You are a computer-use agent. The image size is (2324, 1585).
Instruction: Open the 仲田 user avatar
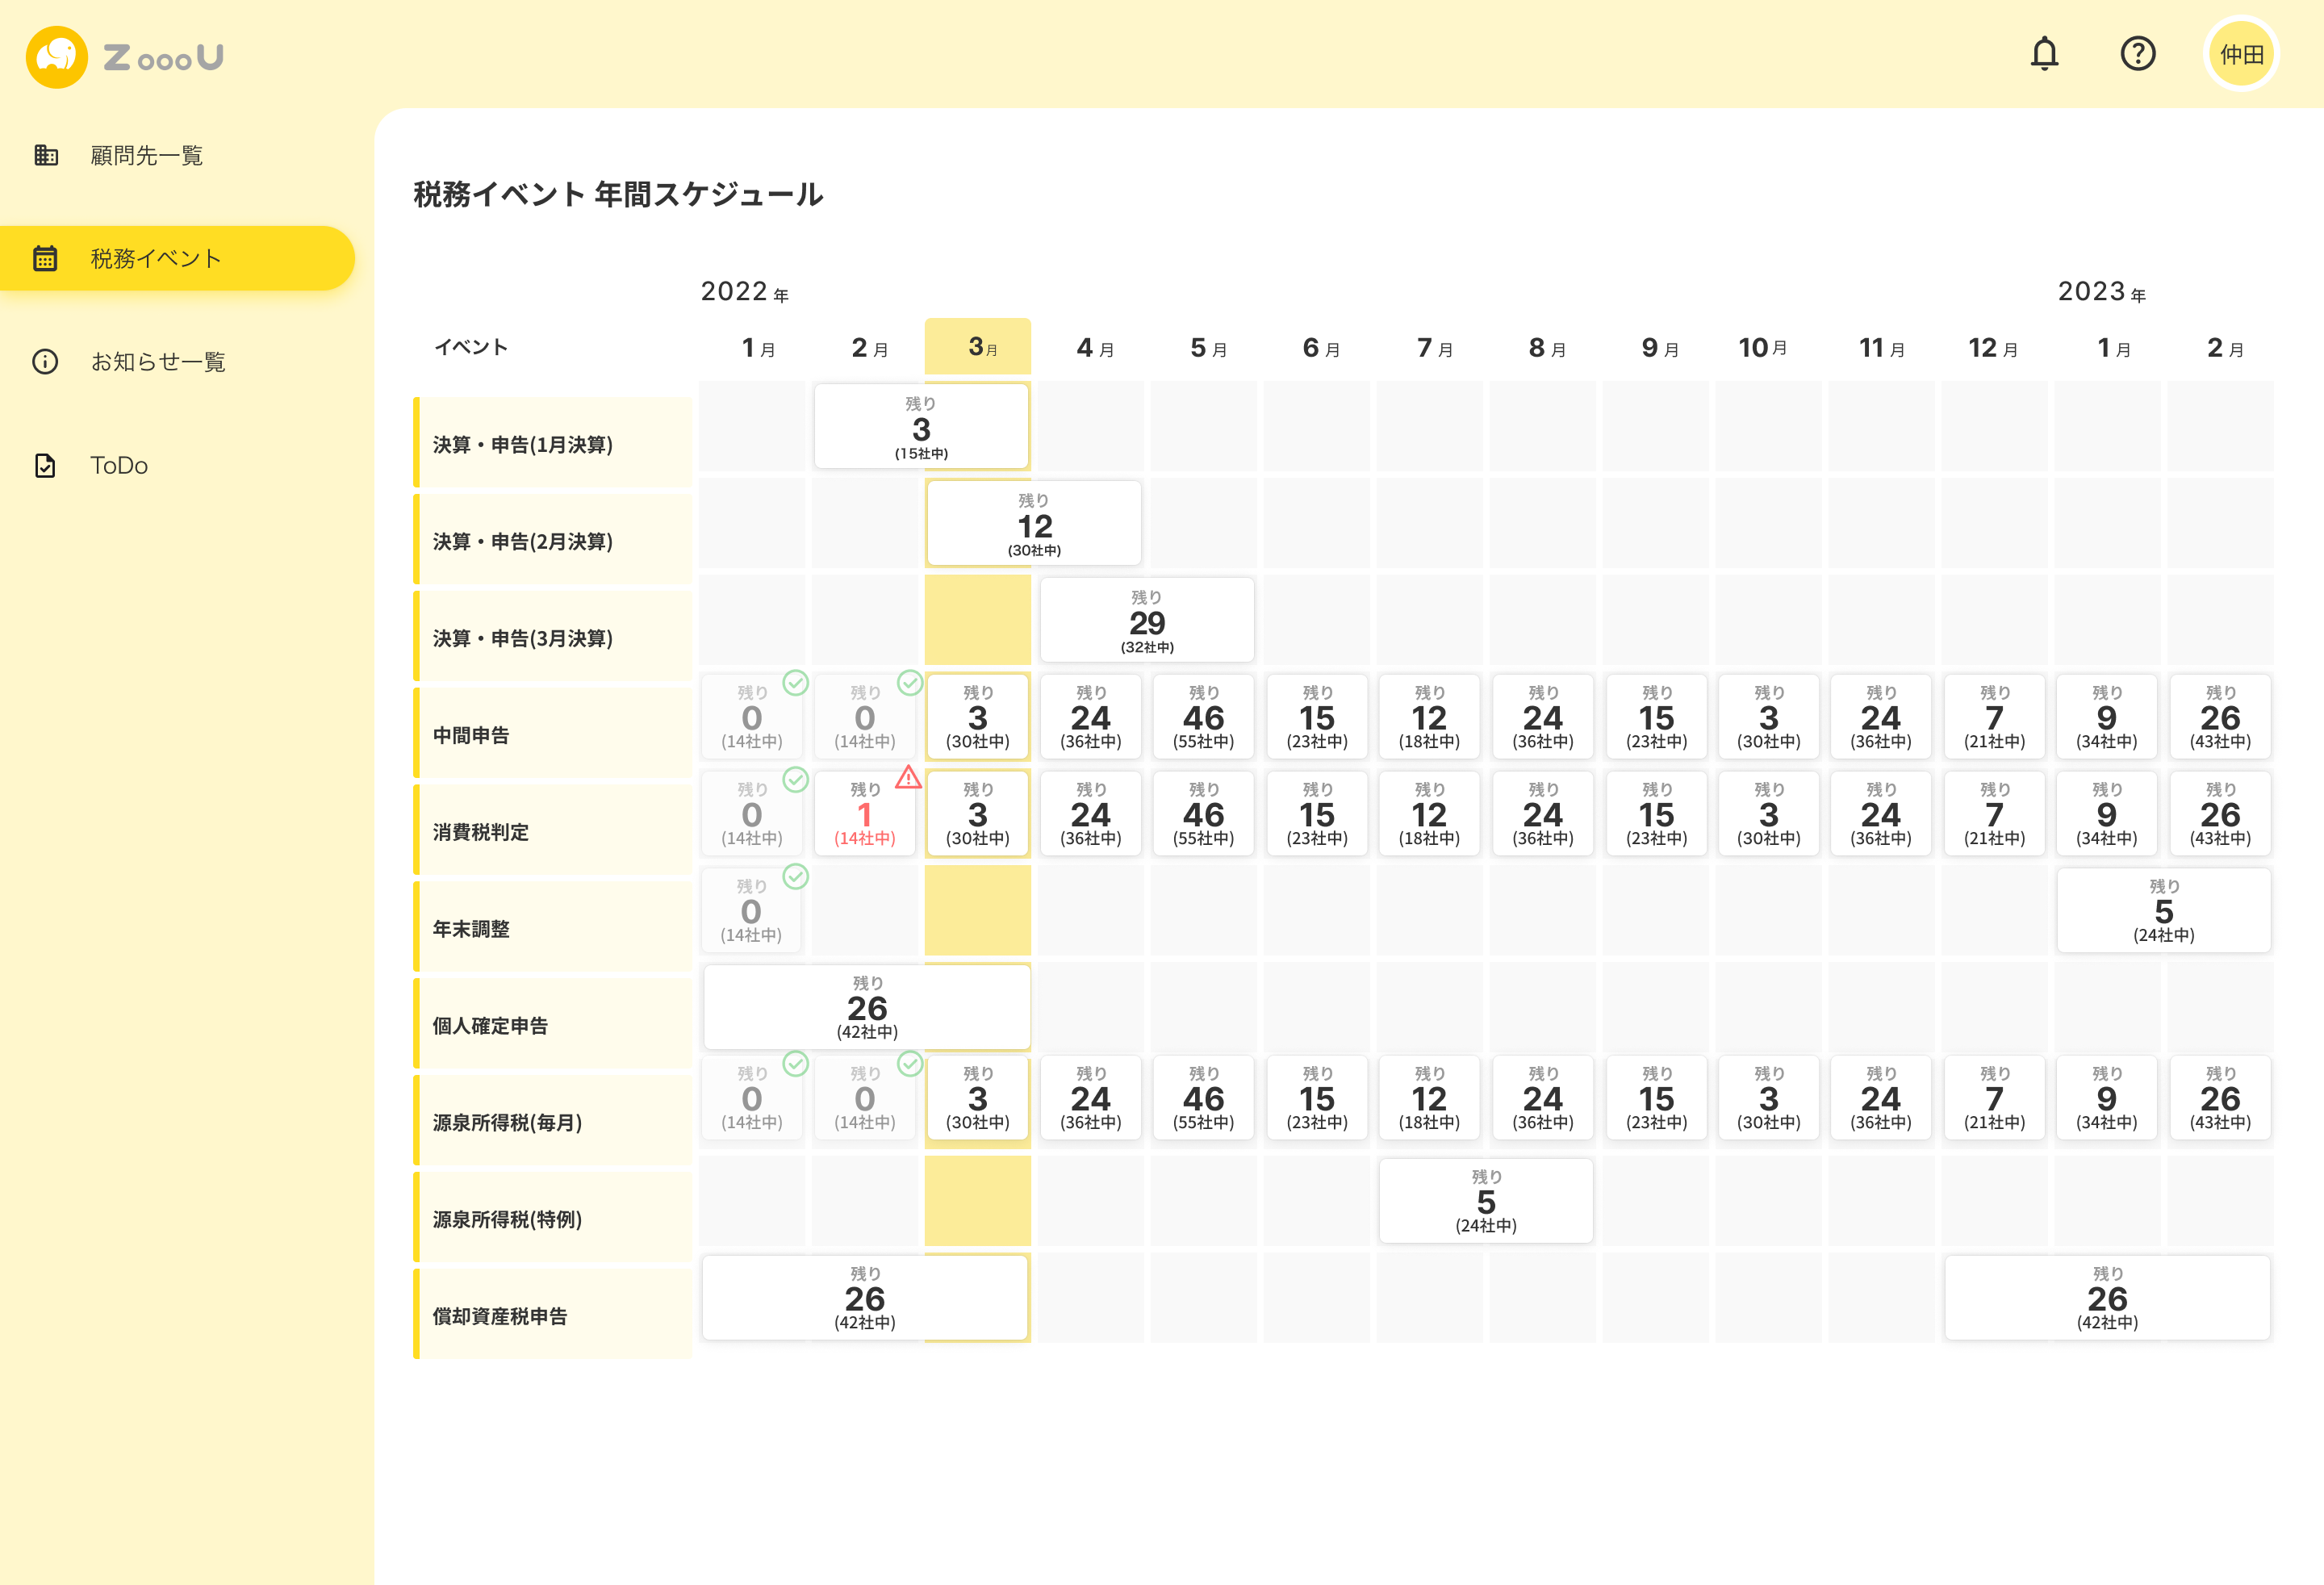pos(2242,54)
